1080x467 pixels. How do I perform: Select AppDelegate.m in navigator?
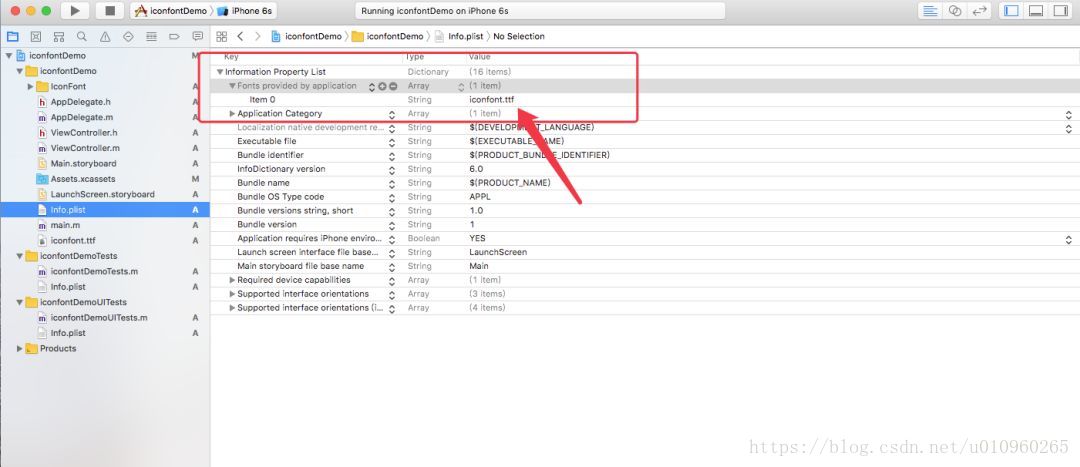point(81,117)
